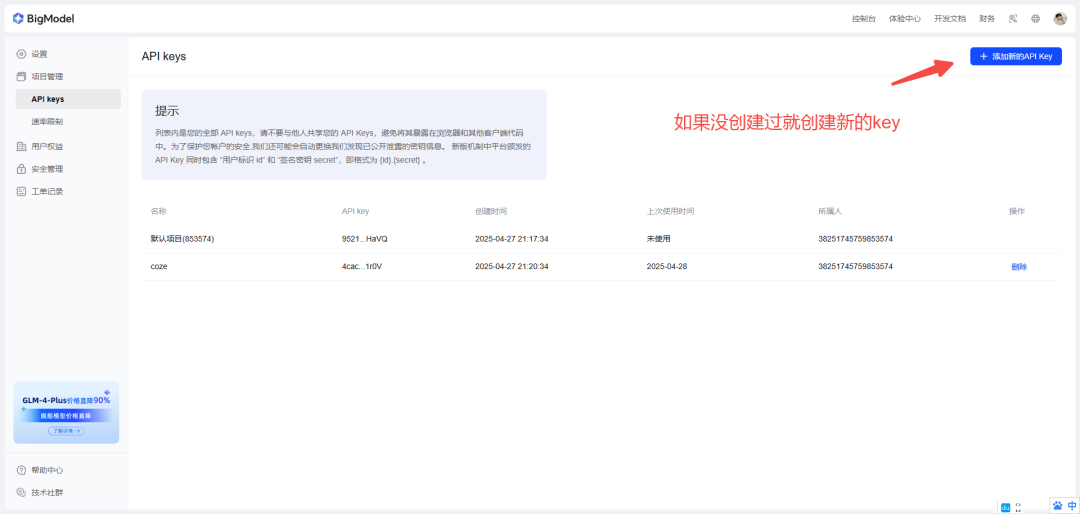
Task: Select API keys in the sidebar
Action: click(68, 99)
